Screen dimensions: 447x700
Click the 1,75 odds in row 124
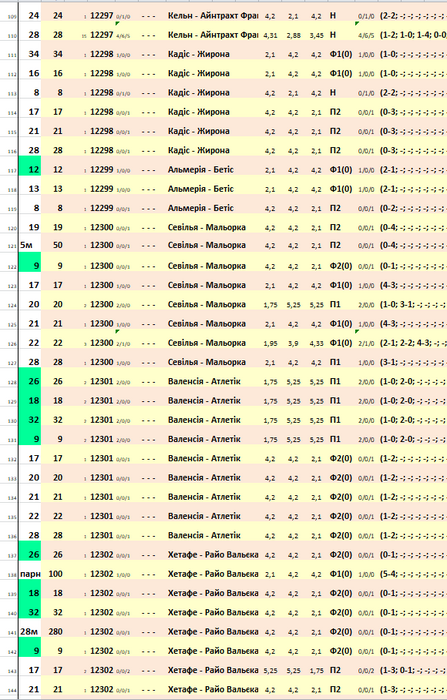pyautogui.click(x=270, y=304)
